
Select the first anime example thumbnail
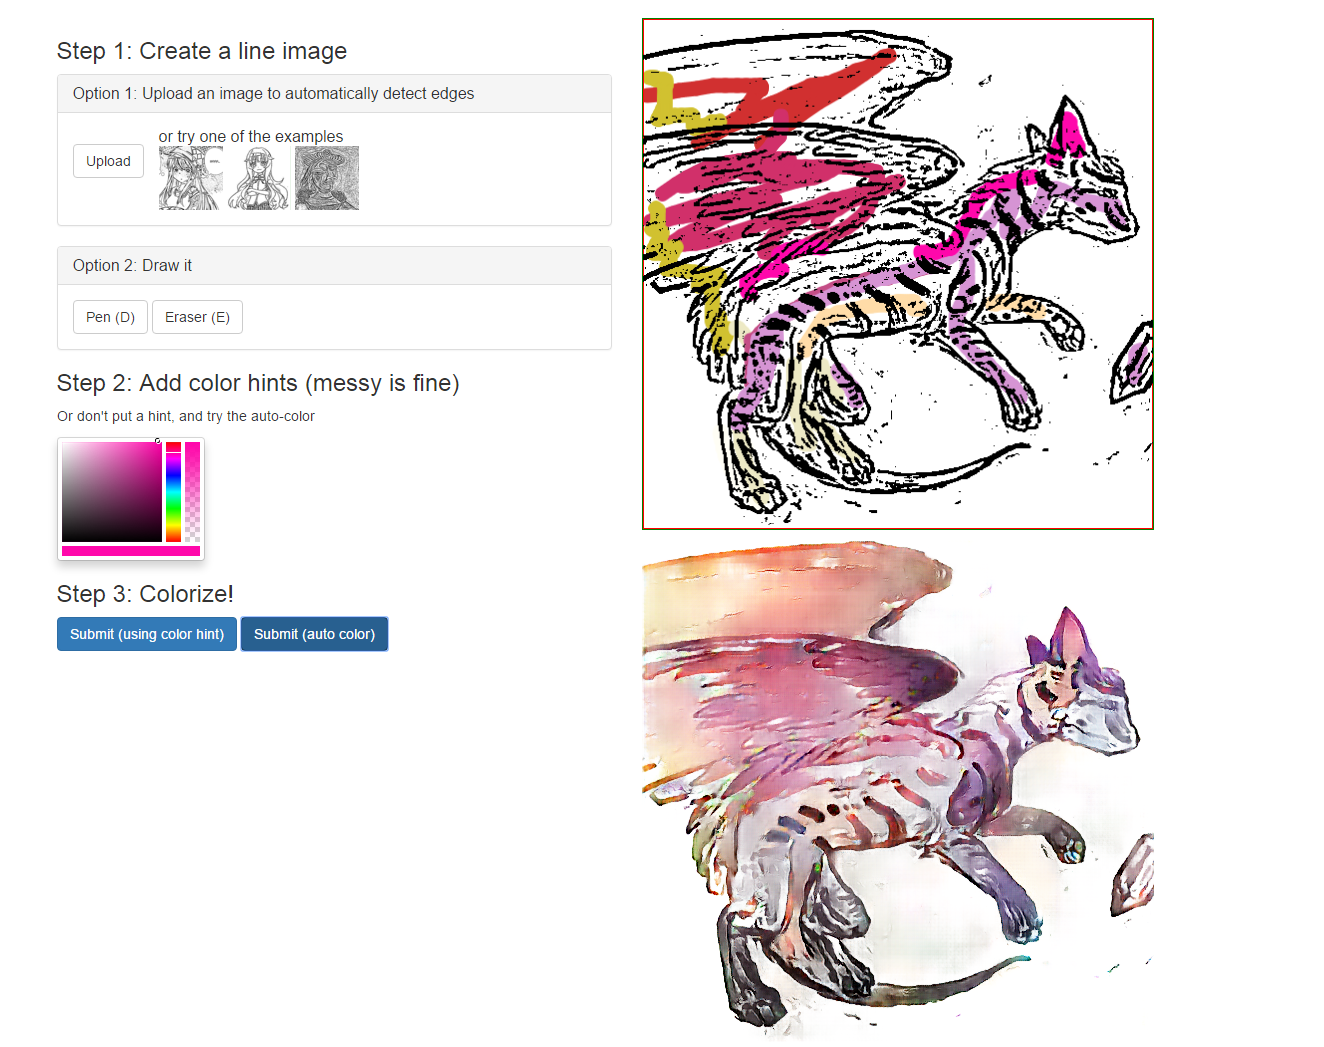coord(190,178)
